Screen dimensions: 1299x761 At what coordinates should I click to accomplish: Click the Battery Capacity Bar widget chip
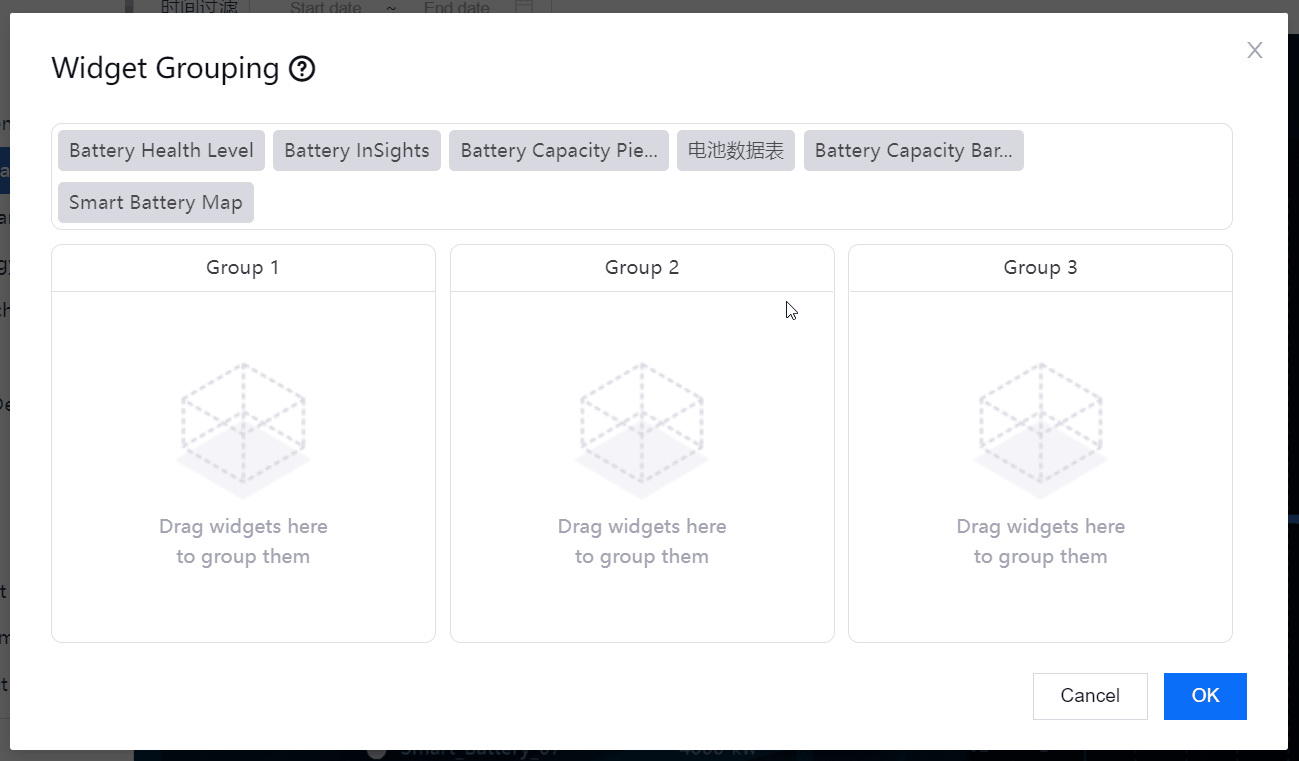(913, 151)
